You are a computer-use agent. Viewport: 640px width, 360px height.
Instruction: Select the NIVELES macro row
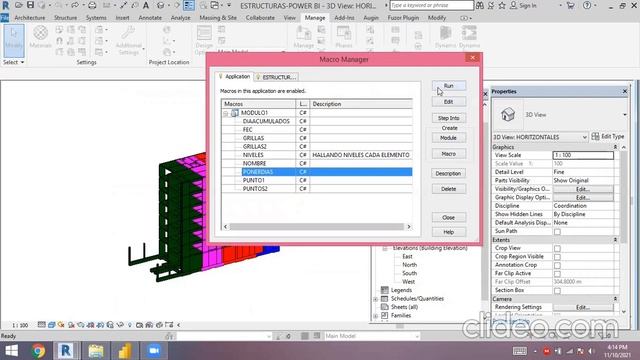point(317,155)
